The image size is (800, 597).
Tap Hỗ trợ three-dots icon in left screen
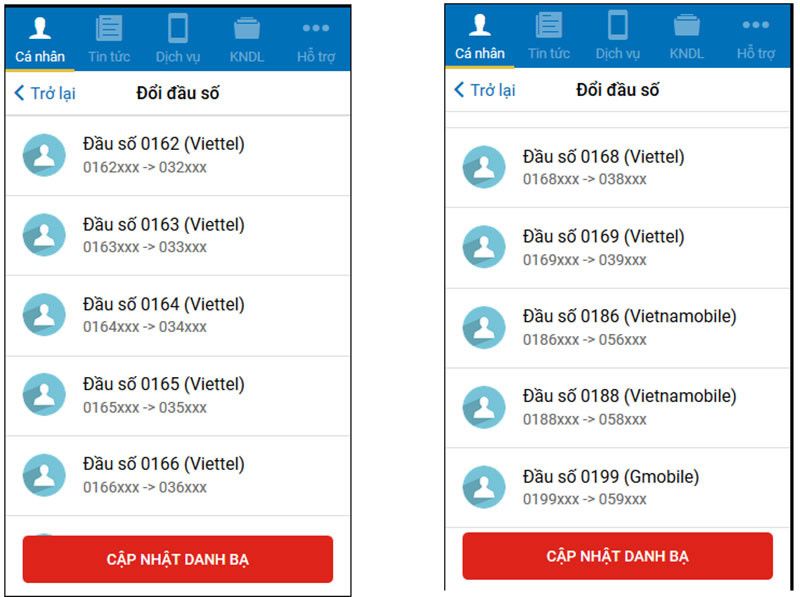(316, 28)
